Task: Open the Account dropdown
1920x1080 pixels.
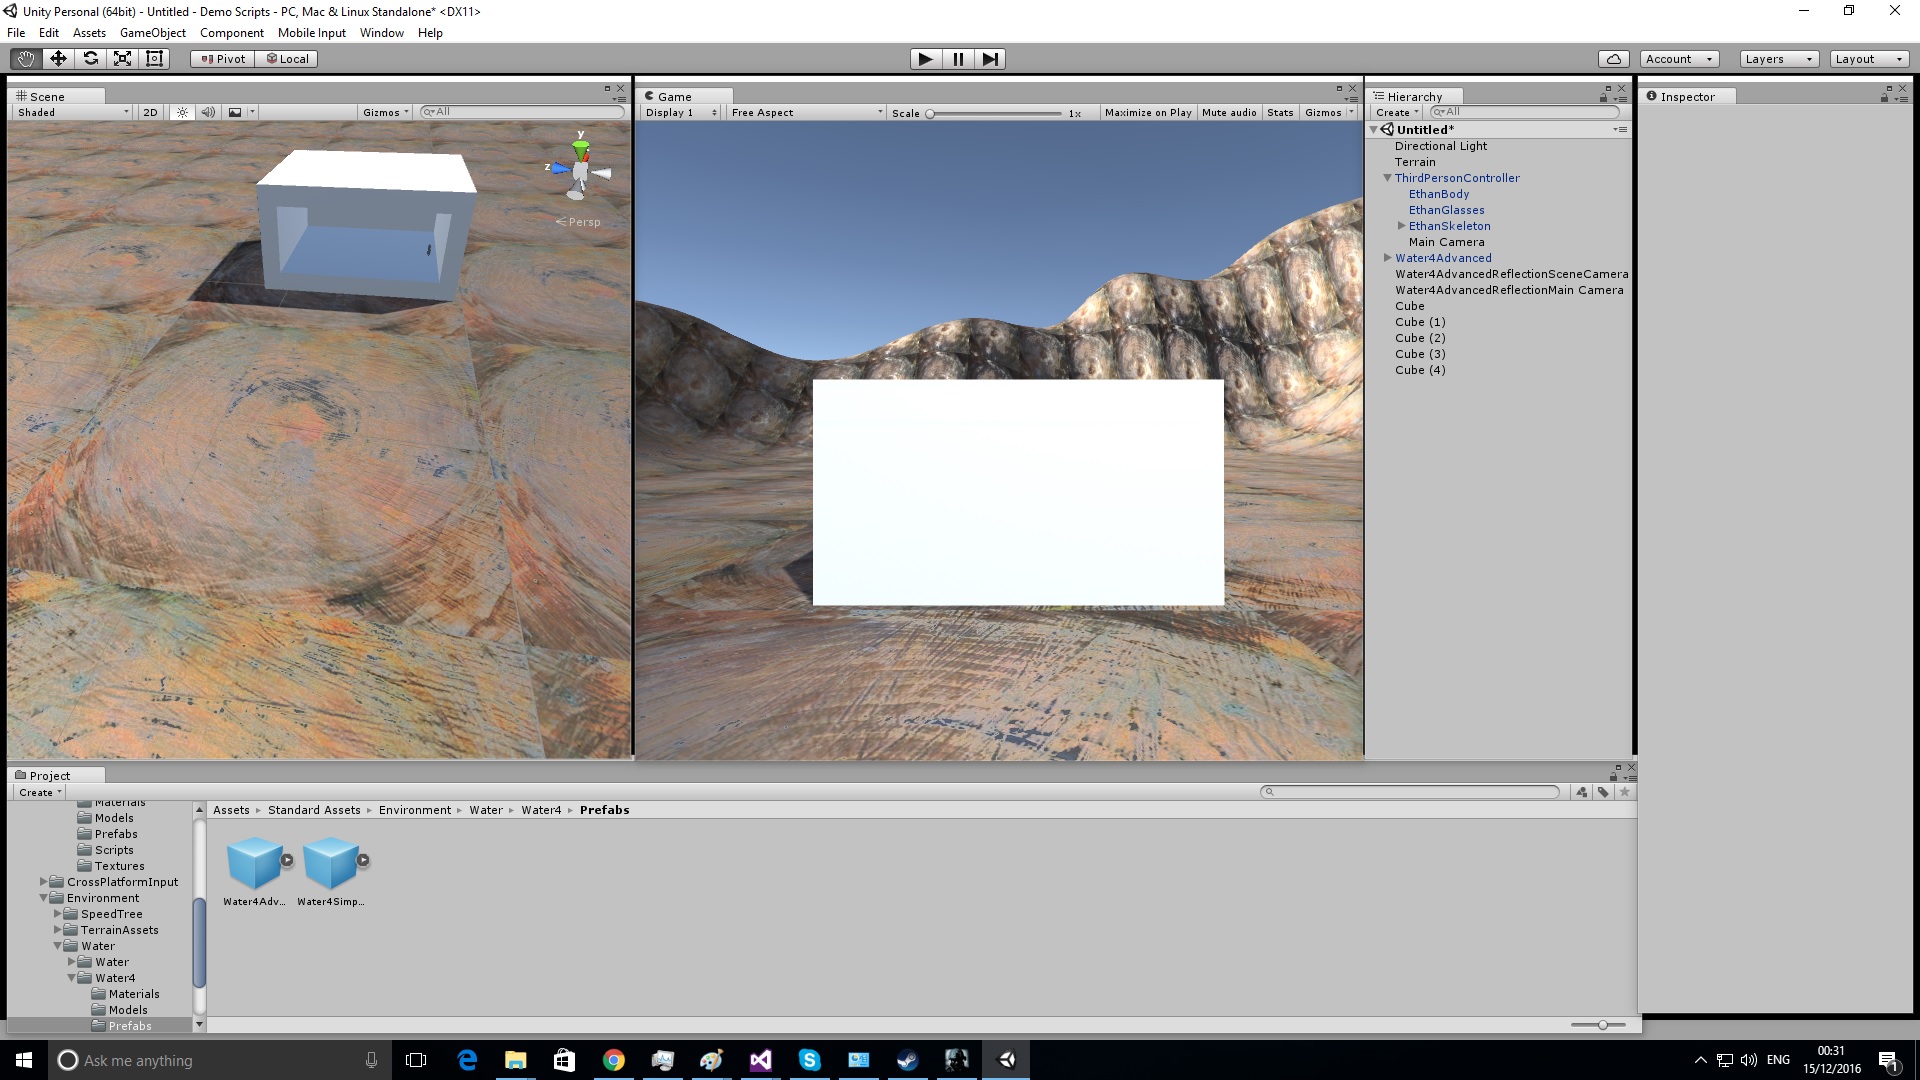Action: tap(1679, 59)
